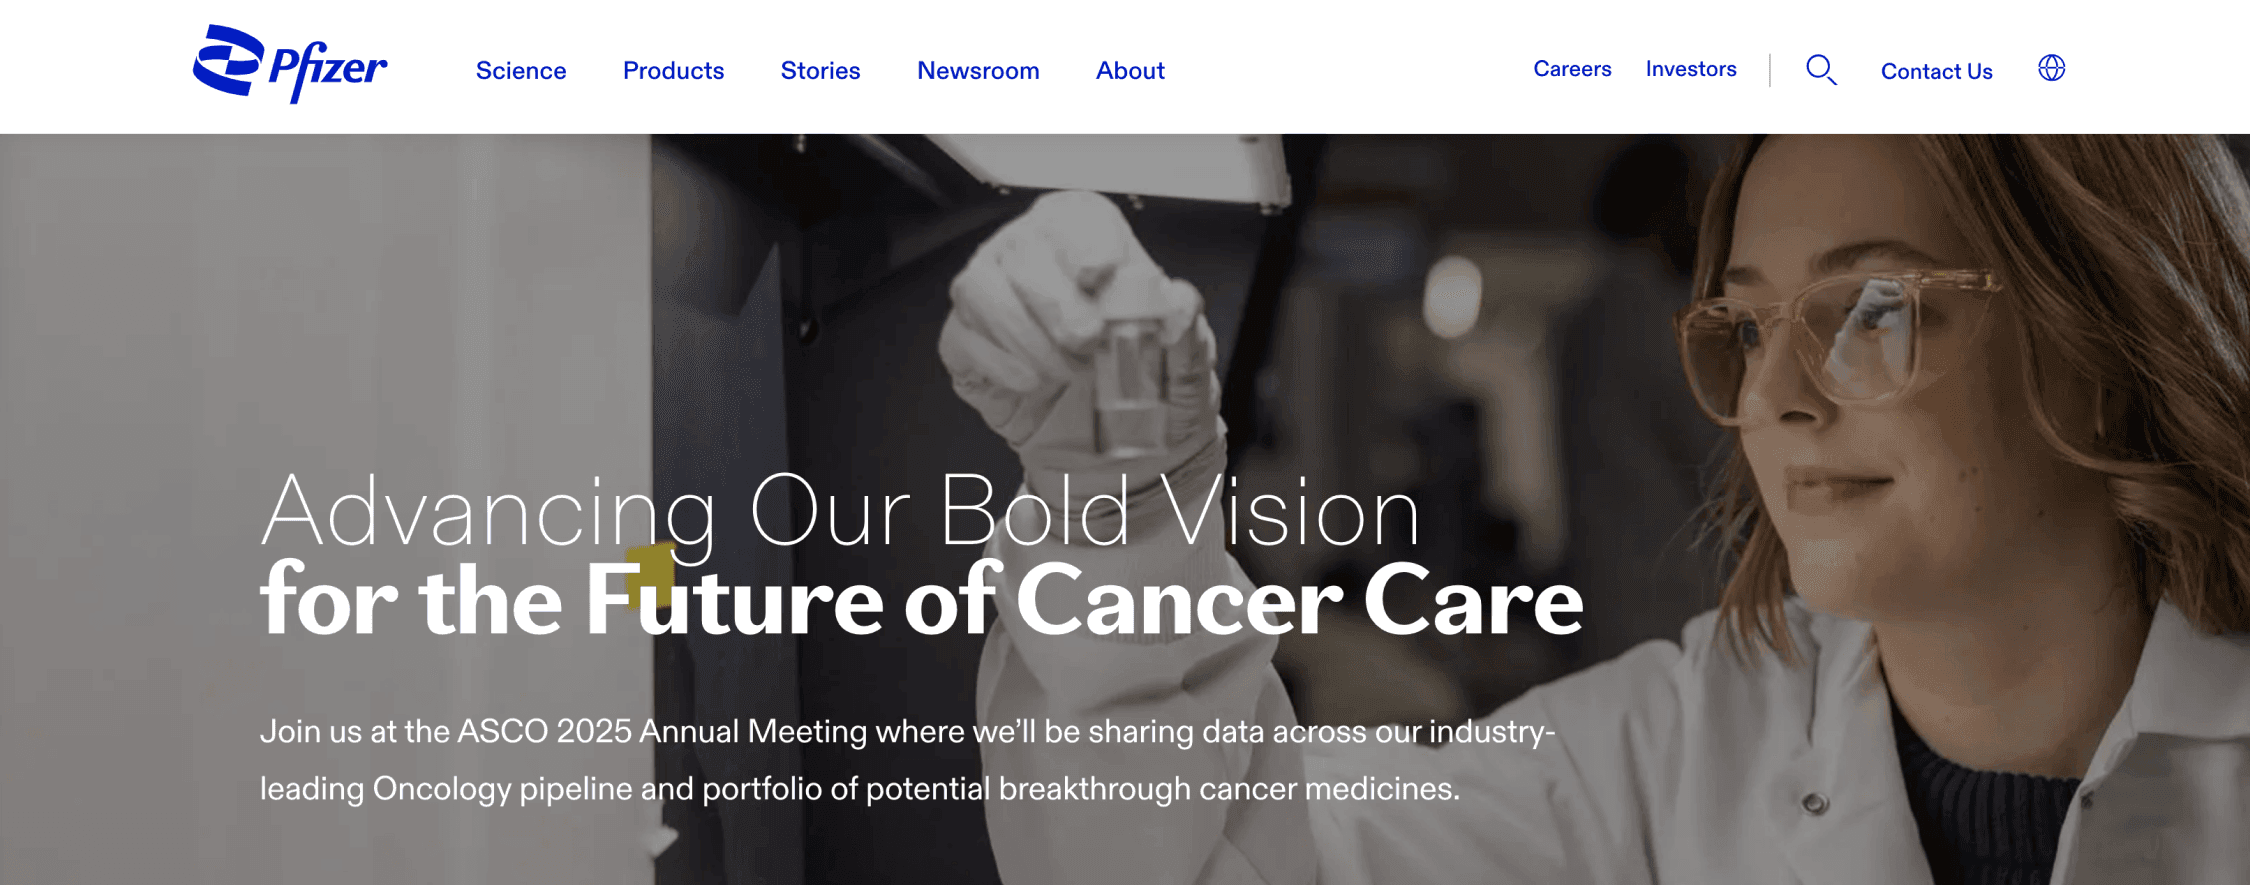The height and width of the screenshot is (885, 2250).
Task: Open the search magnifier icon
Action: 1820,70
